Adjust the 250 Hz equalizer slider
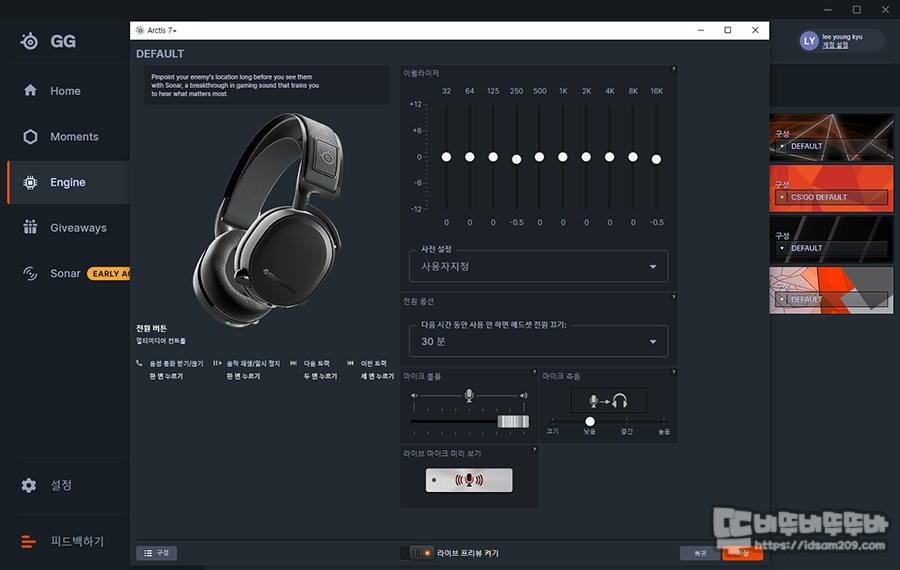The image size is (900, 570). pyautogui.click(x=516, y=159)
